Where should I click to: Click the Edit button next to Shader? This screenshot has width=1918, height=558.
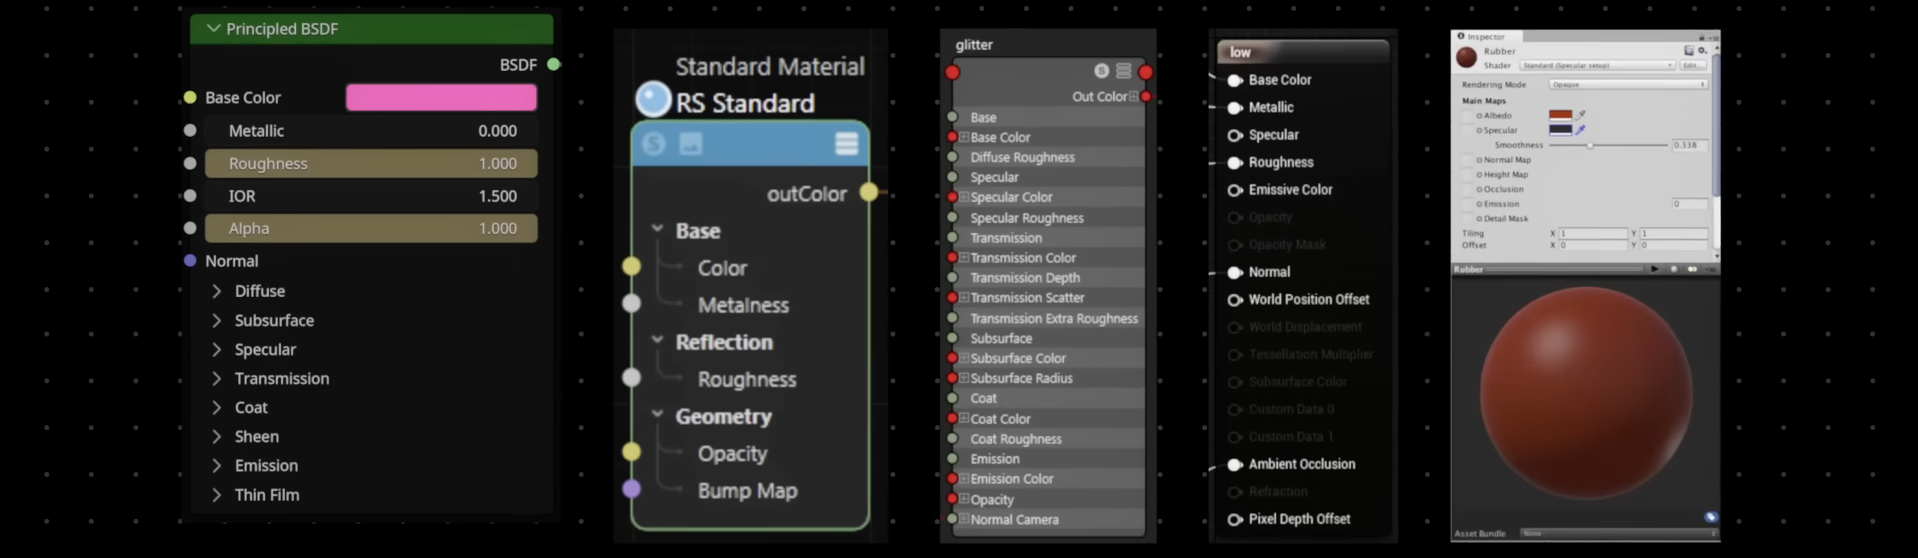coord(1693,65)
